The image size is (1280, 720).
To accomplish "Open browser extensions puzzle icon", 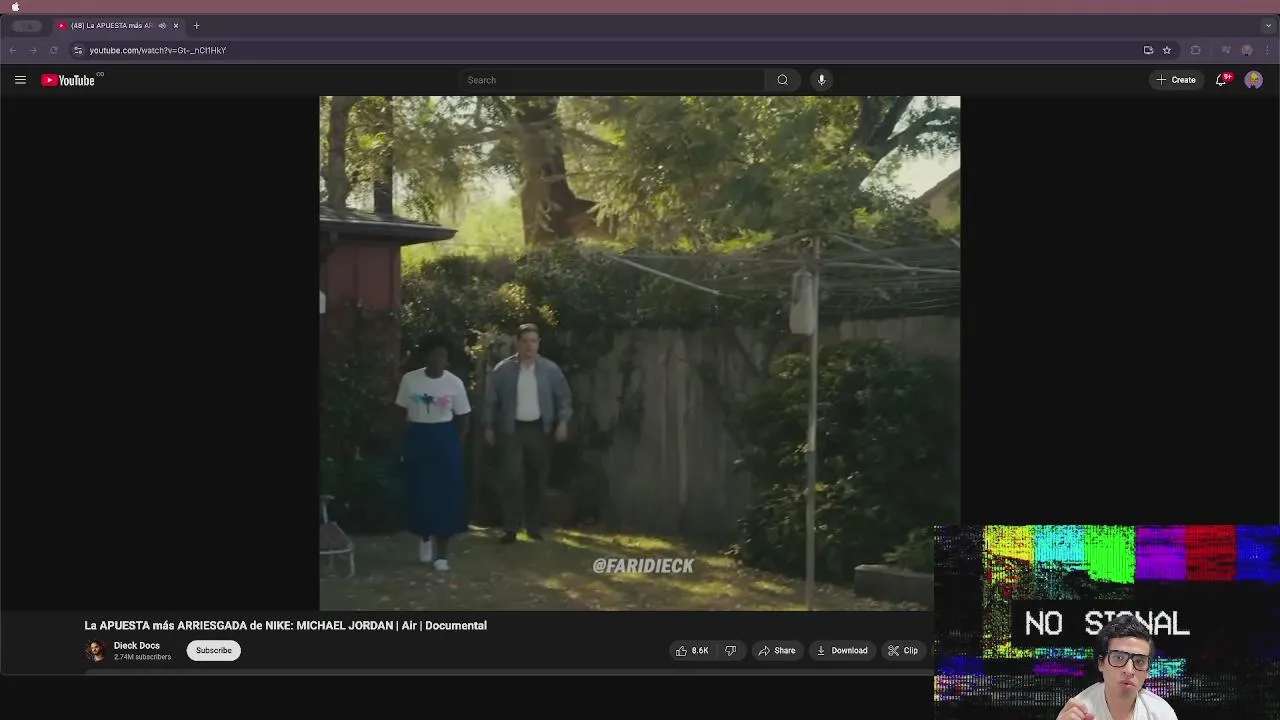I will click(1195, 50).
